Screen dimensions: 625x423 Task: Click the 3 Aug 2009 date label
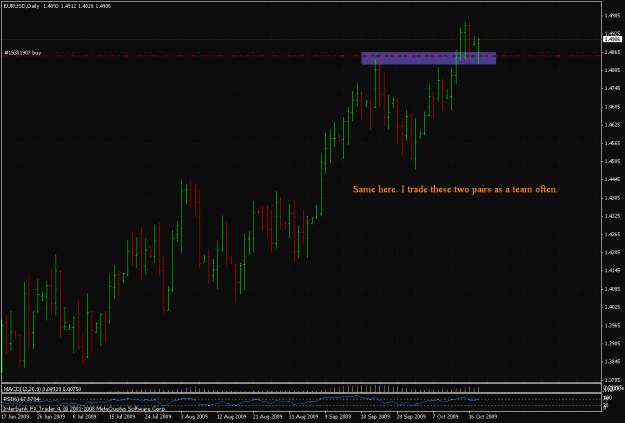pyautogui.click(x=194, y=417)
